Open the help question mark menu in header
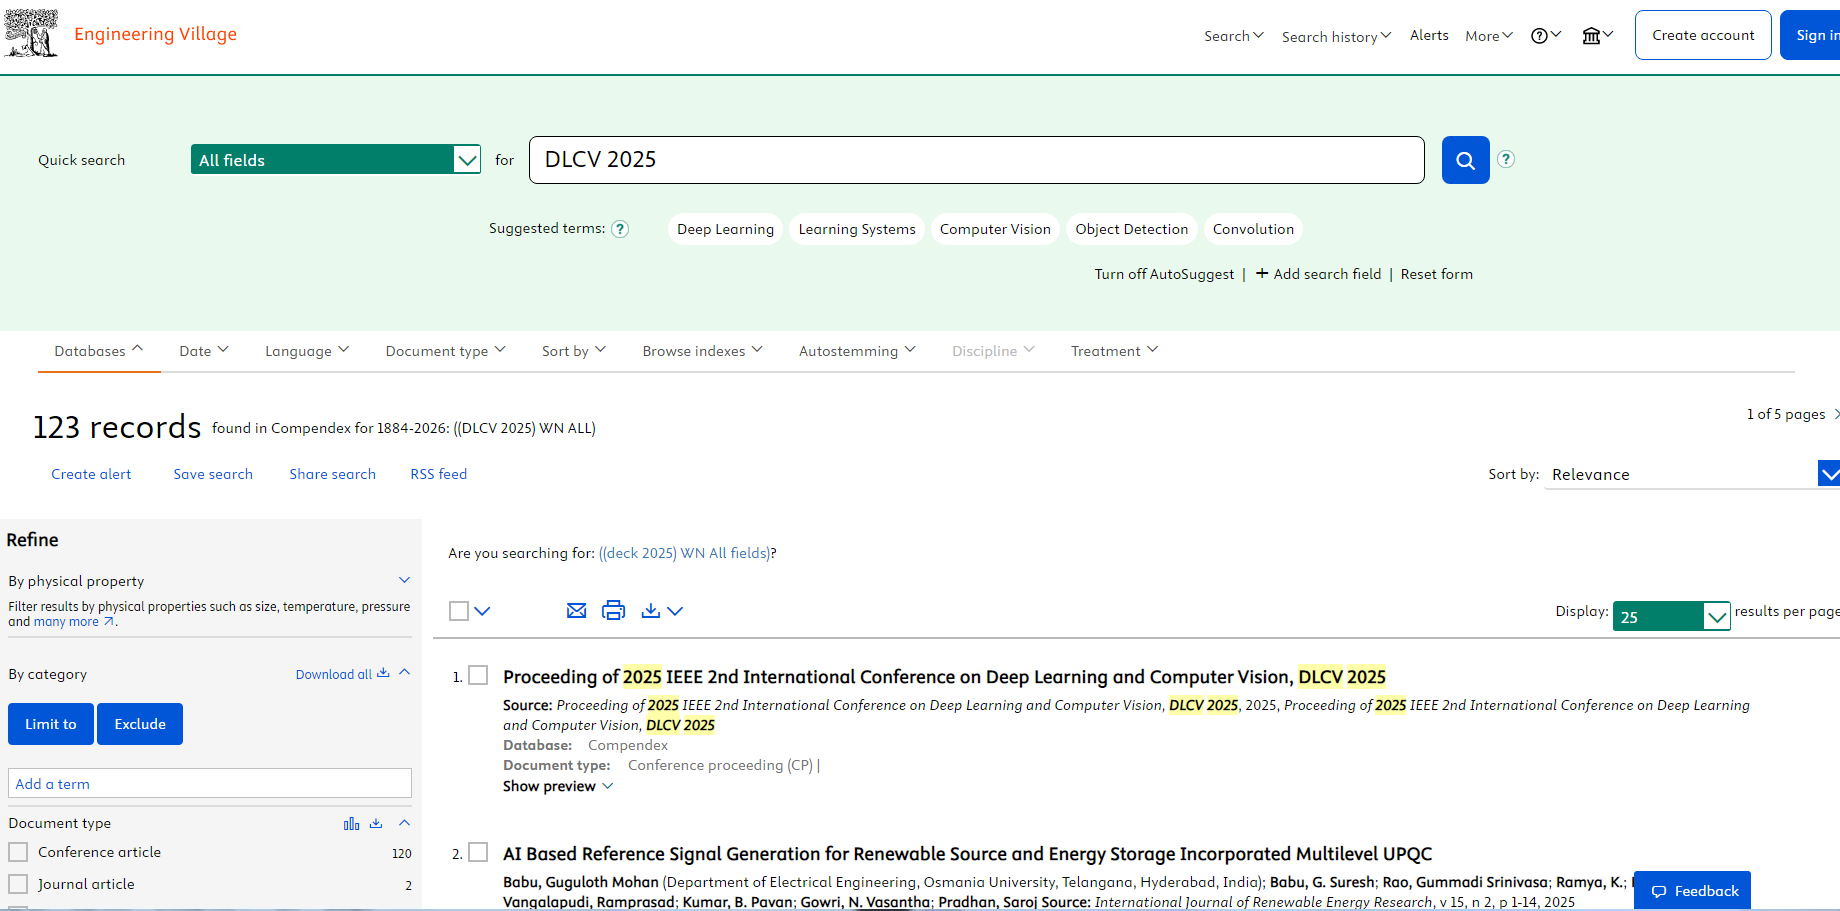The width and height of the screenshot is (1840, 911). click(x=1545, y=36)
